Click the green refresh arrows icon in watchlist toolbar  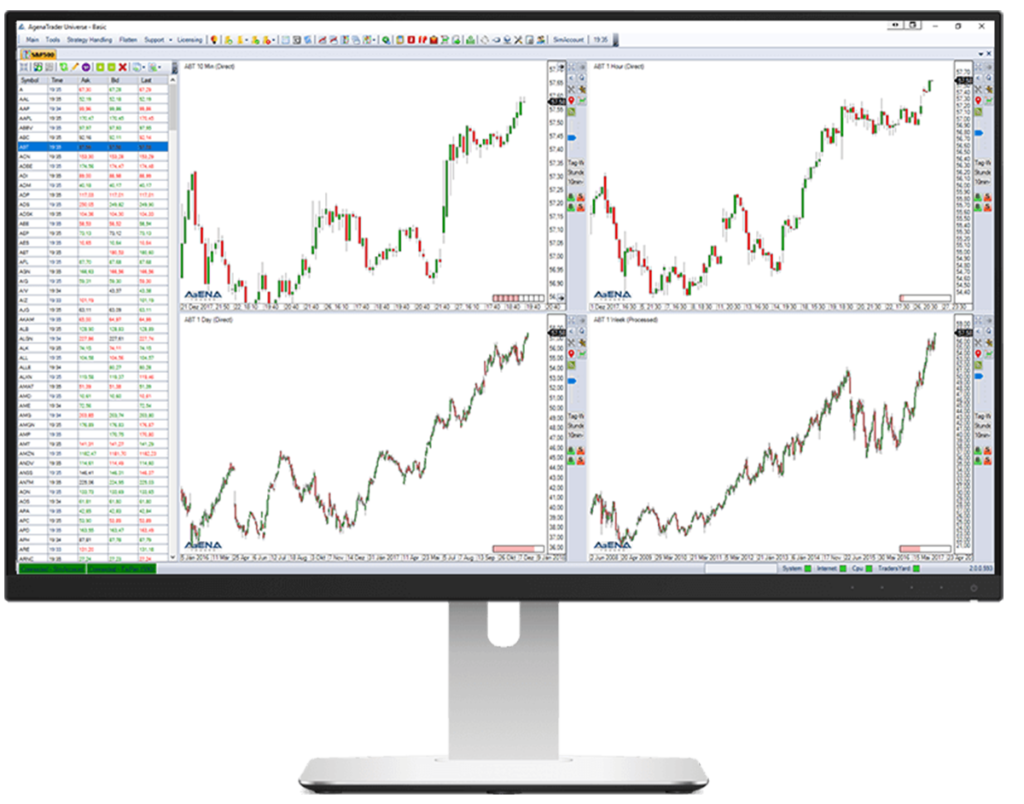(x=63, y=67)
